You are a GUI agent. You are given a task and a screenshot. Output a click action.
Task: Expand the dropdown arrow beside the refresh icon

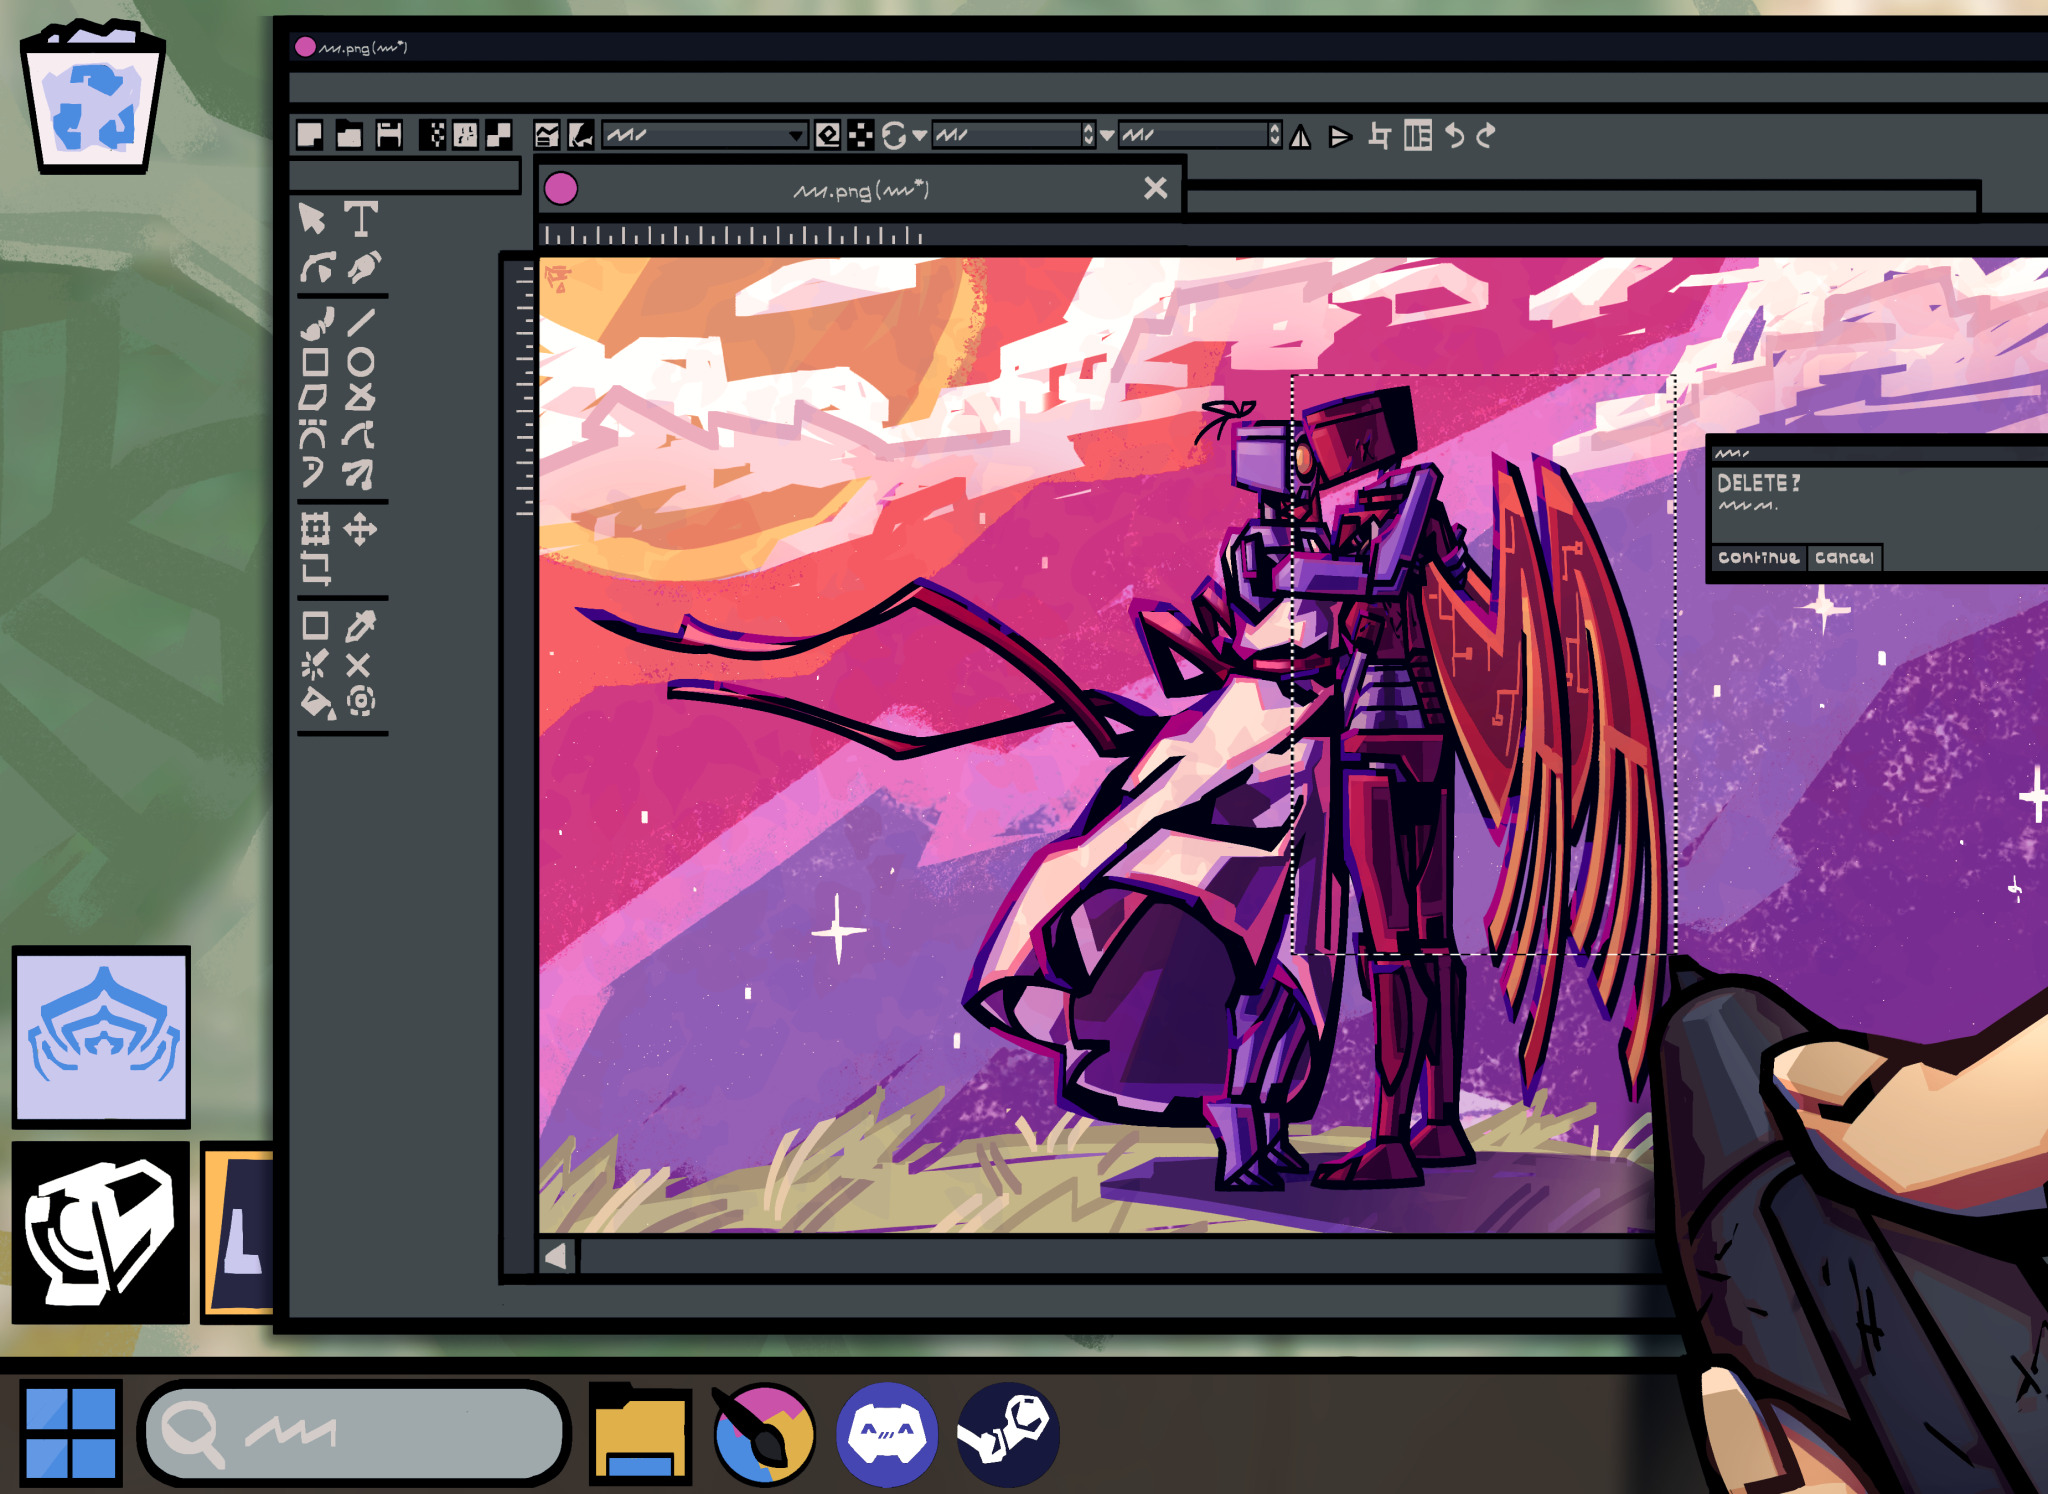[x=919, y=135]
